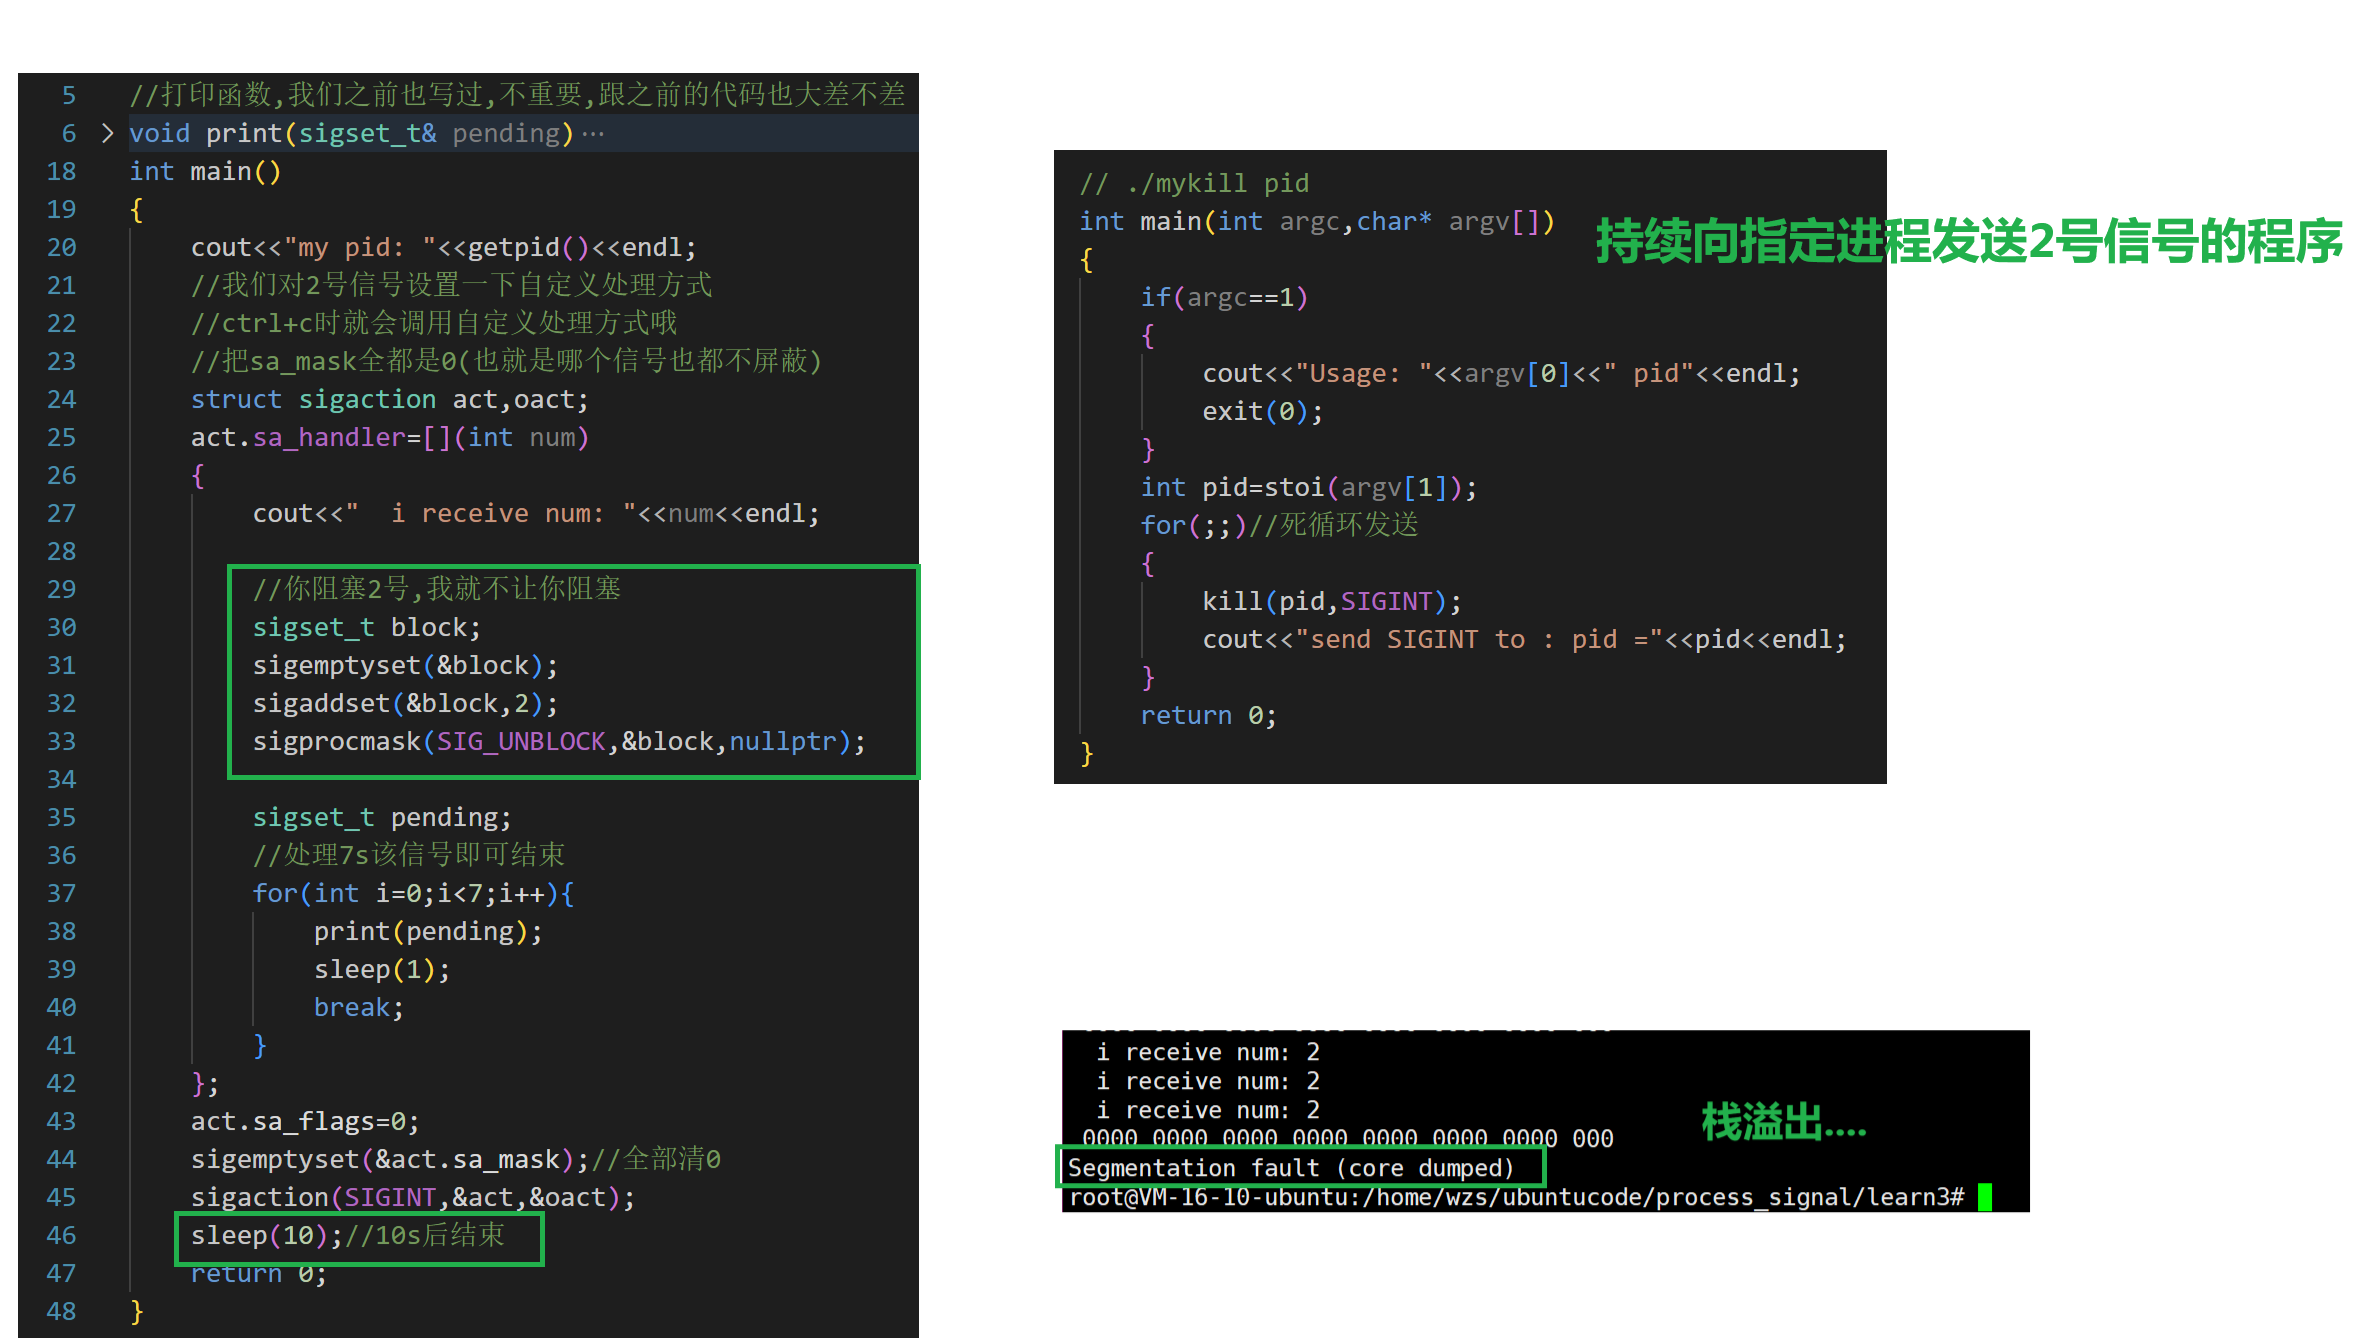Viewport: 2358px width, 1338px height.
Task: Click the Segmentation fault message in terminal
Action: pyautogui.click(x=1290, y=1168)
